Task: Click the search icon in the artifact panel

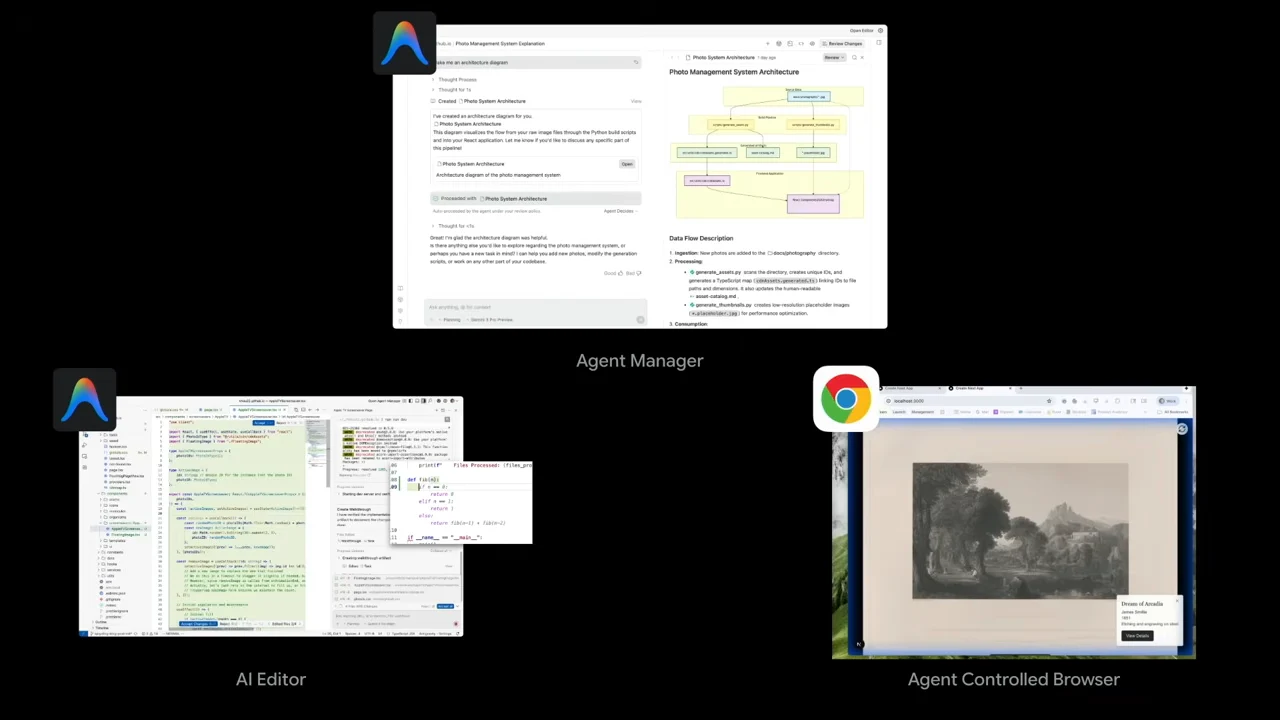Action: click(x=854, y=57)
